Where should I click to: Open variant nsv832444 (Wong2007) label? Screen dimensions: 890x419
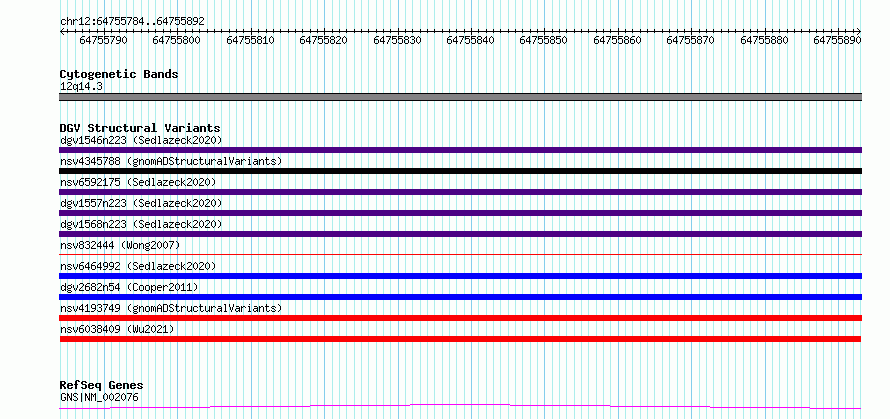[x=120, y=245]
